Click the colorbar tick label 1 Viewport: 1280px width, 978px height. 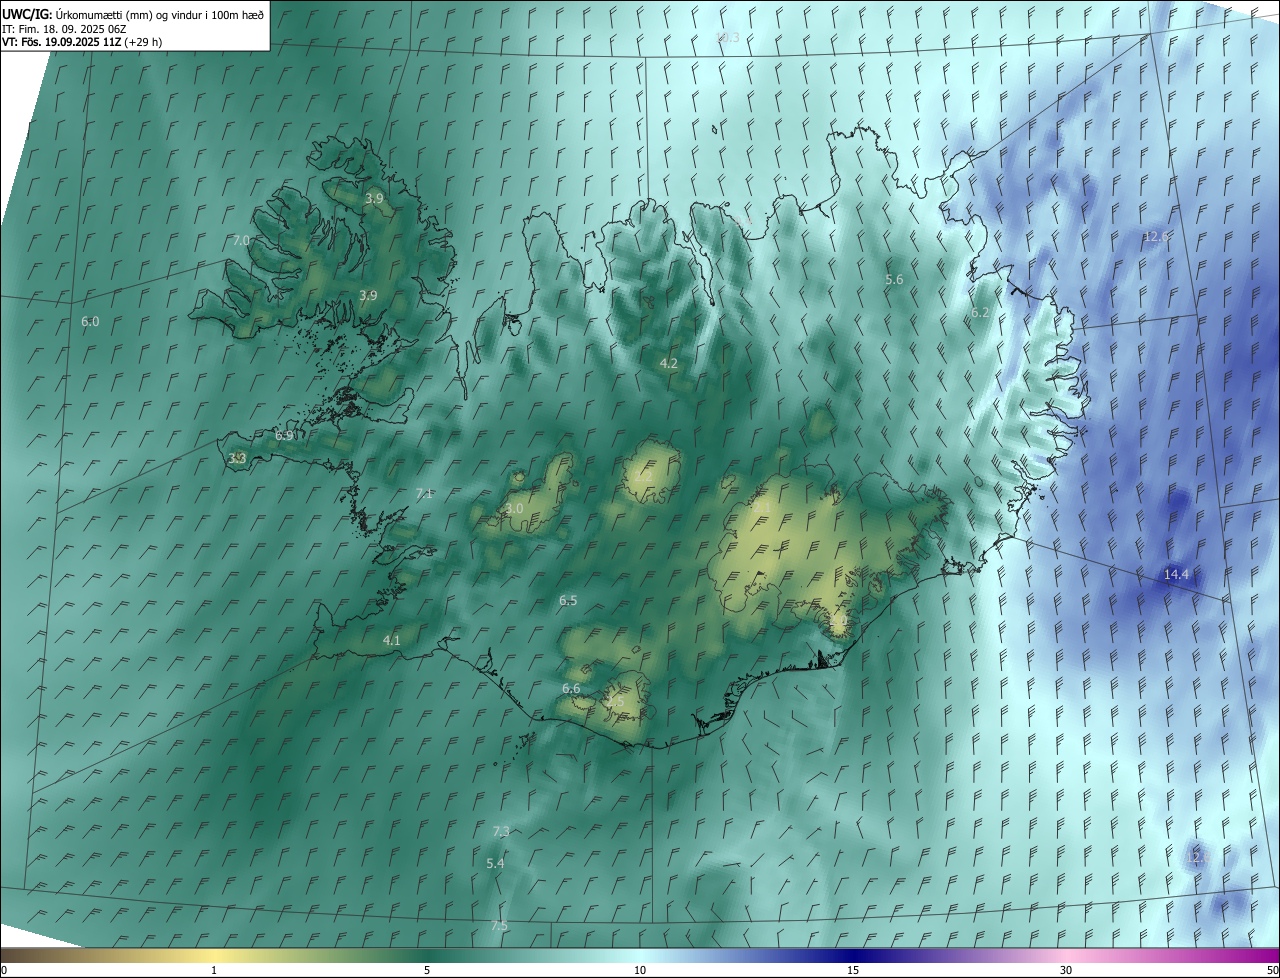pos(214,970)
